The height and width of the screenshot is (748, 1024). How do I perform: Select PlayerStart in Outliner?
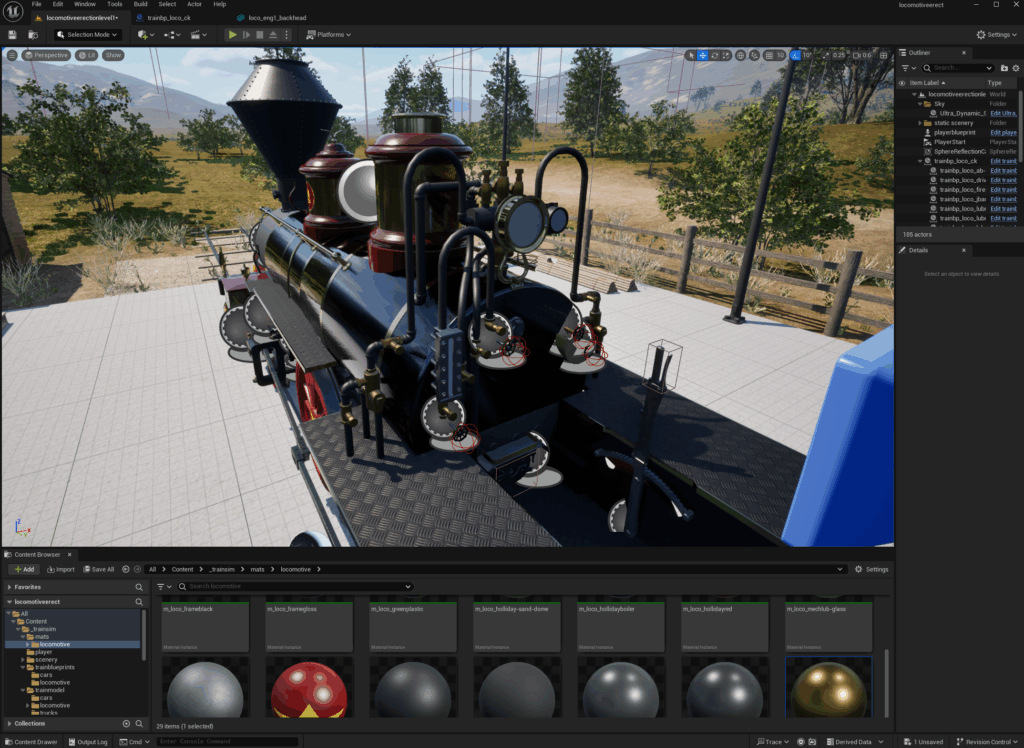point(949,142)
